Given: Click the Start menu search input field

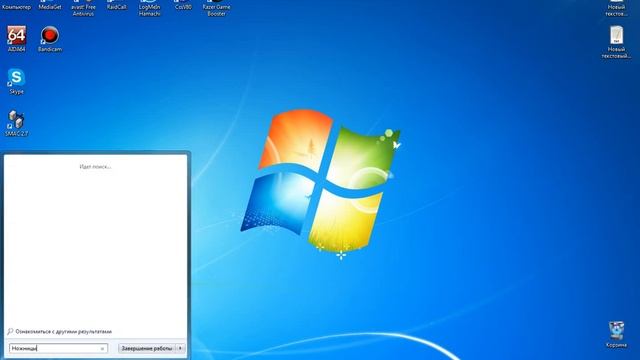Looking at the screenshot, I should pyautogui.click(x=58, y=348).
